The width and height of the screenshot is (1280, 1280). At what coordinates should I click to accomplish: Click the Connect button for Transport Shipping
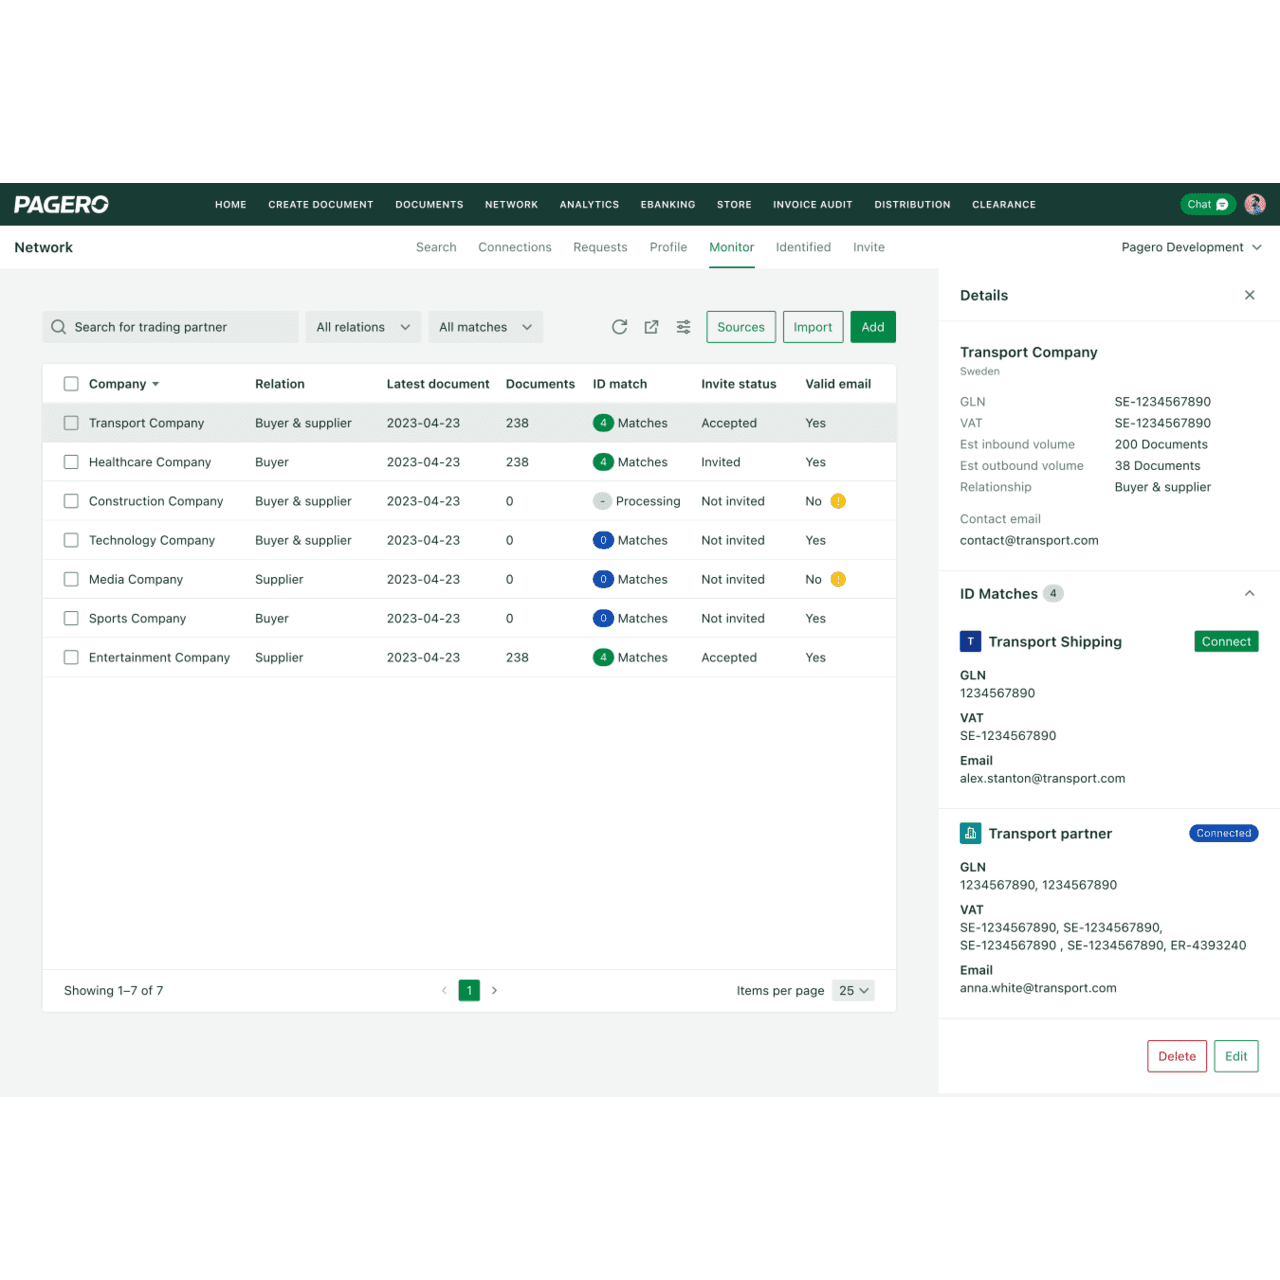coord(1226,641)
